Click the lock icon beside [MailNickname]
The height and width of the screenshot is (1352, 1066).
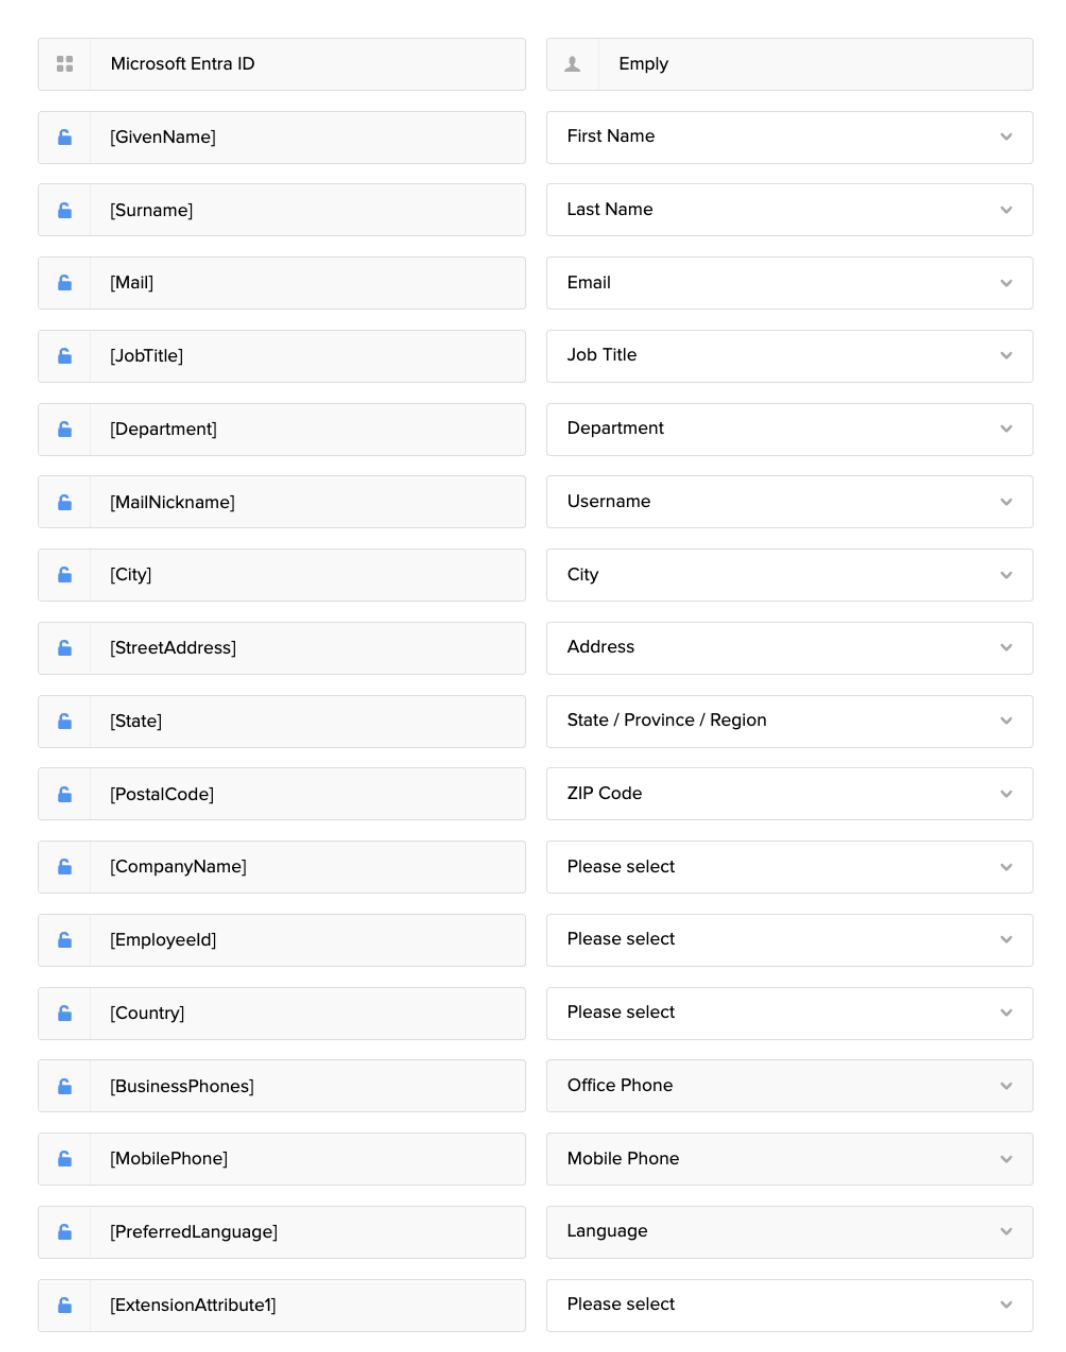[x=65, y=502]
